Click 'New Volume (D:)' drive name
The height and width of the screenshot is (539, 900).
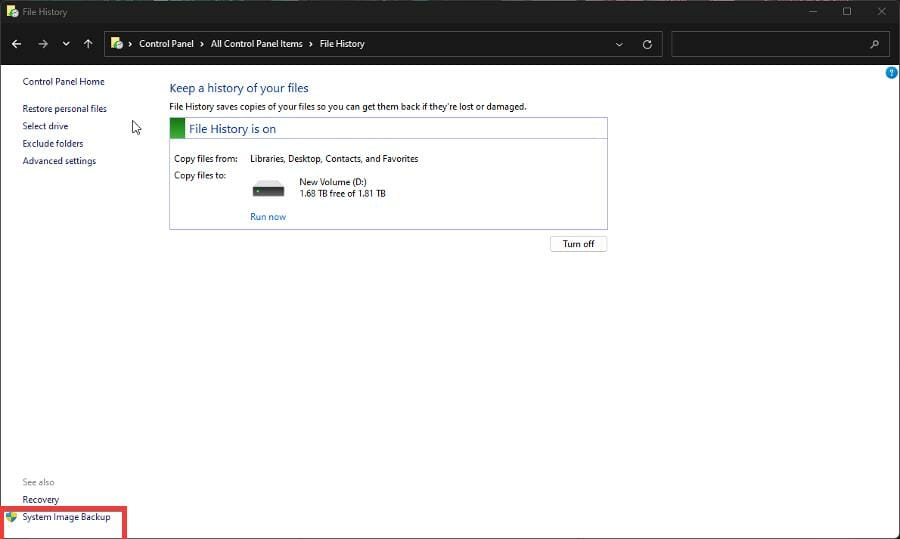tap(333, 182)
